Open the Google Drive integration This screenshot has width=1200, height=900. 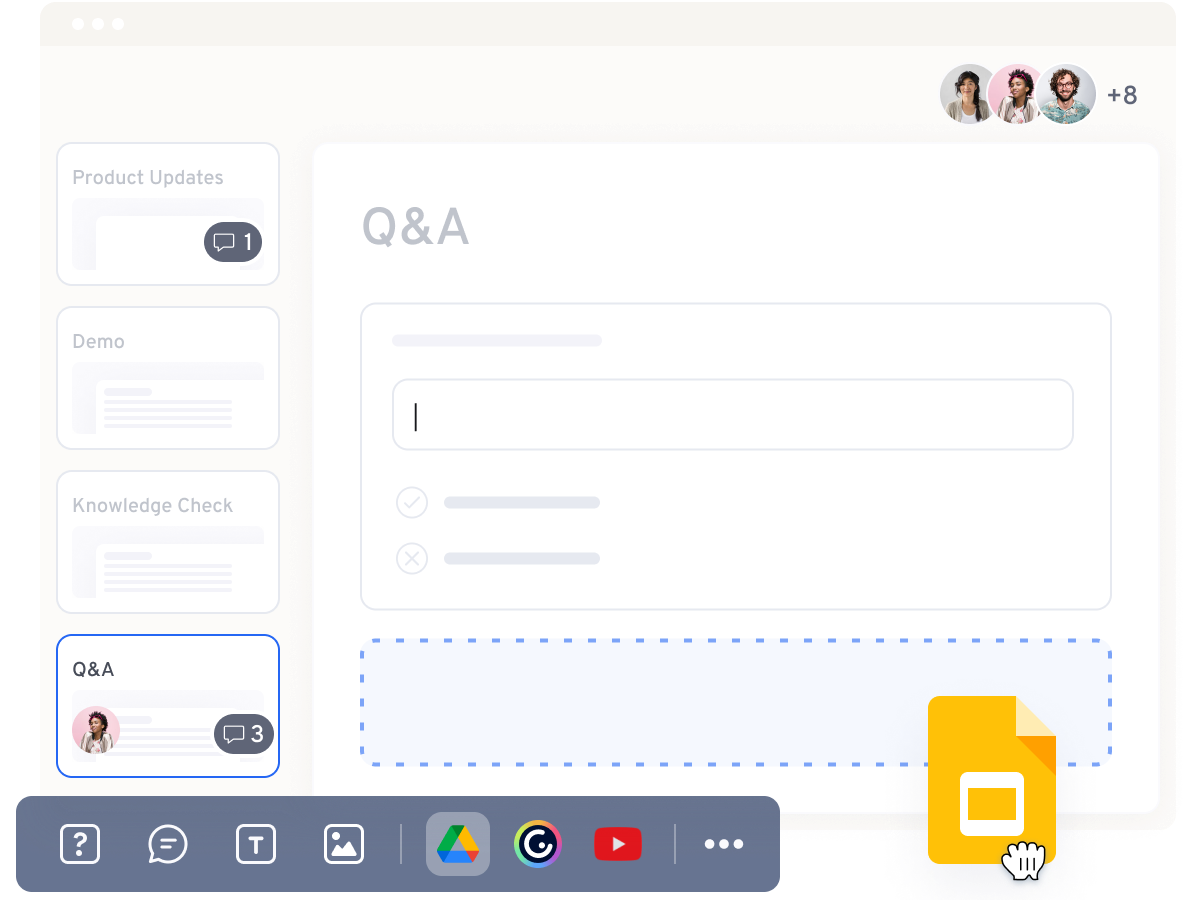pos(458,844)
